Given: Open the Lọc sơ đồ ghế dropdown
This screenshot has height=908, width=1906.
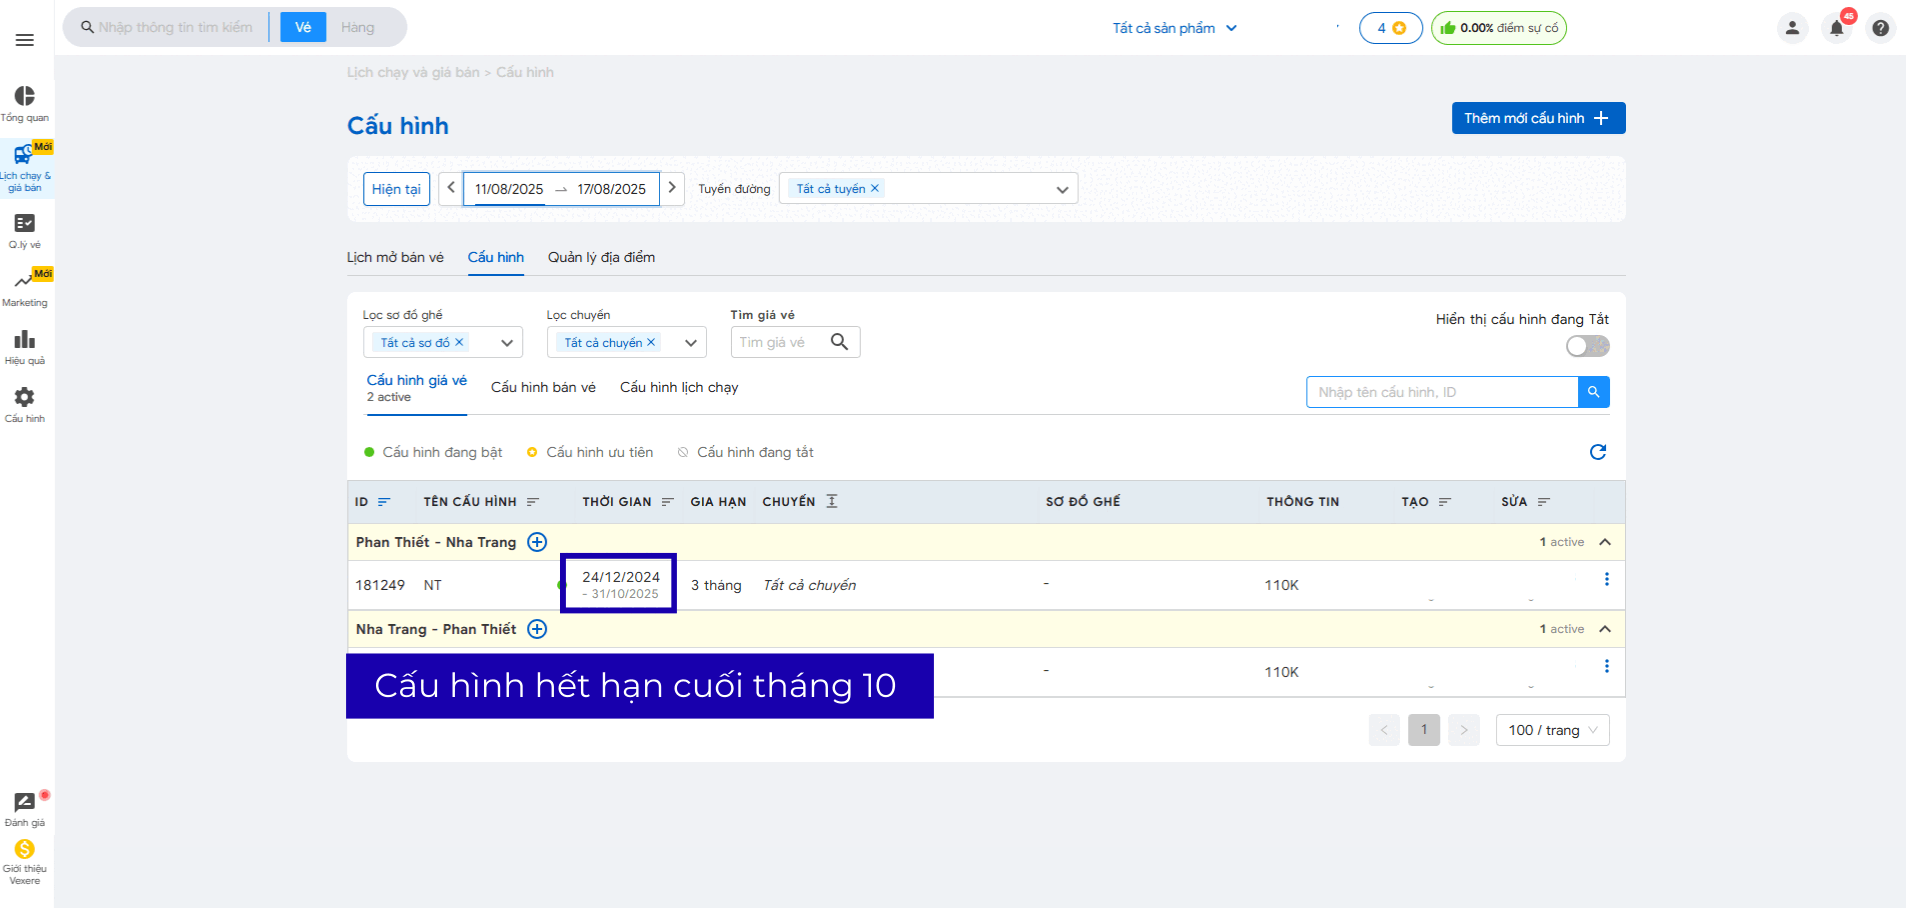Looking at the screenshot, I should [506, 343].
